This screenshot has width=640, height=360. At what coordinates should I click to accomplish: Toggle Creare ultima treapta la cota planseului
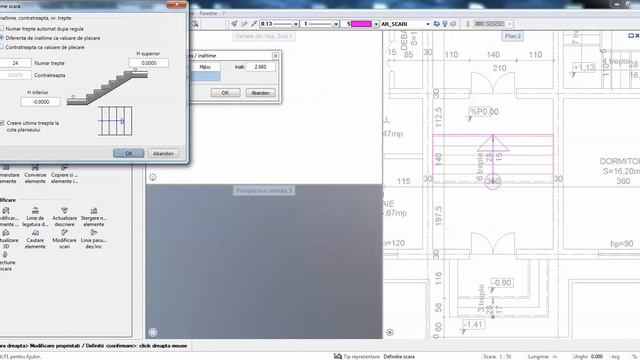(x=2, y=123)
